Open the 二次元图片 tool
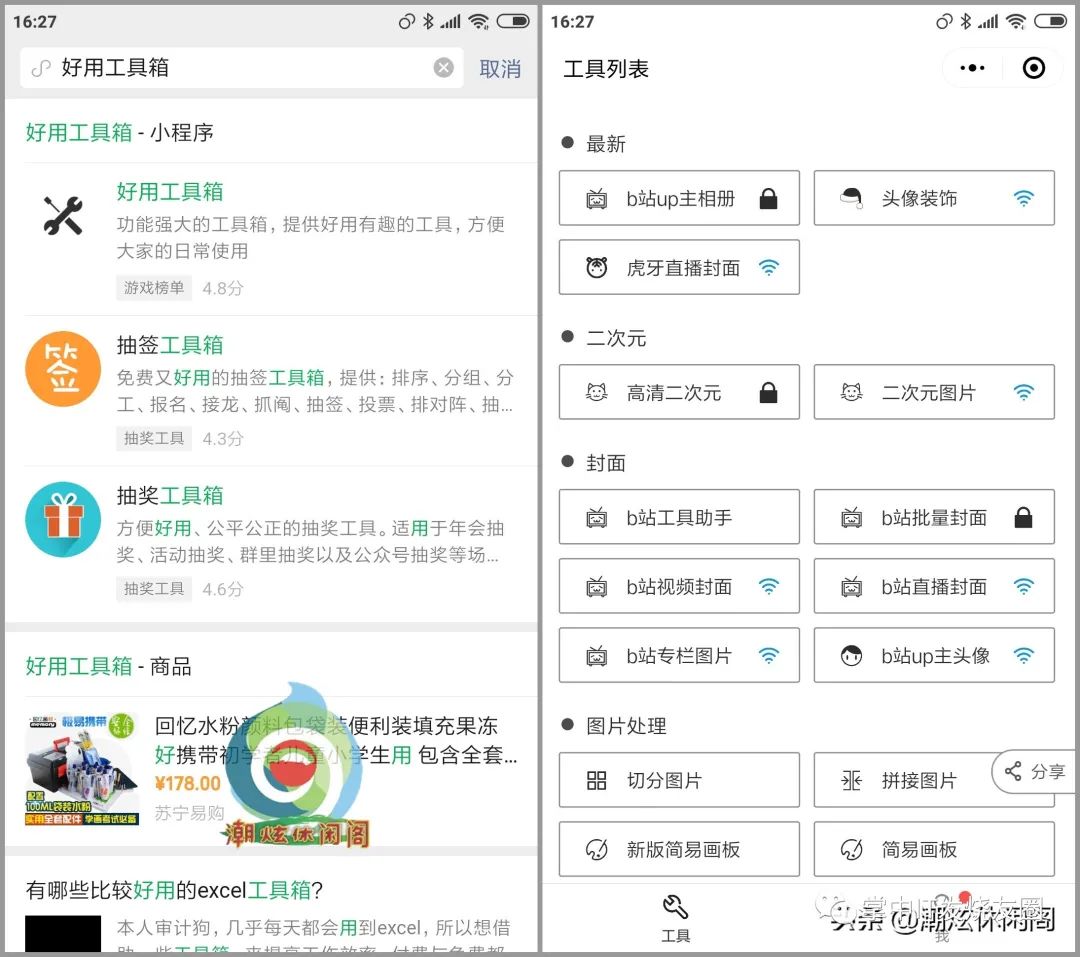This screenshot has height=957, width=1080. pyautogui.click(x=934, y=392)
